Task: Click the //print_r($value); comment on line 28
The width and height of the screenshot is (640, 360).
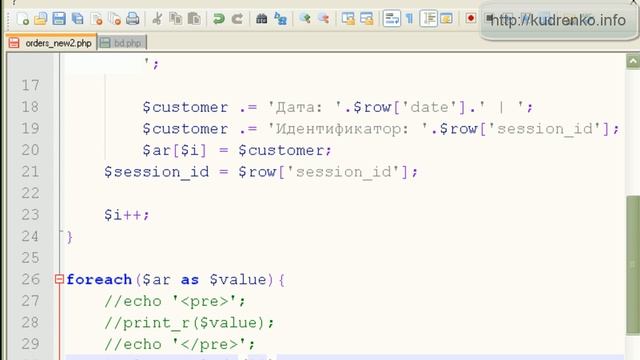Action: [x=189, y=323]
